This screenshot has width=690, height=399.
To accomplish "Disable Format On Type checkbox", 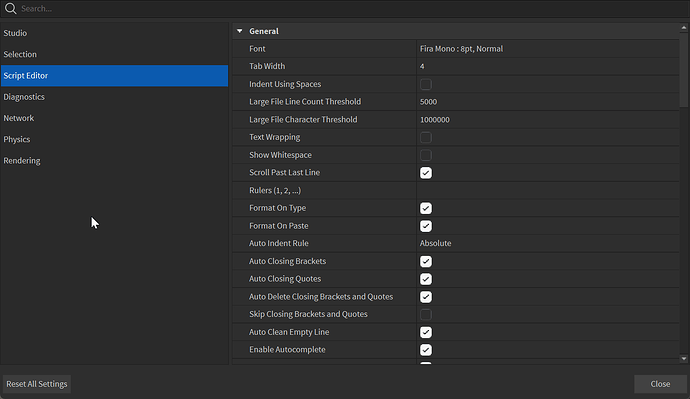I will [x=426, y=208].
